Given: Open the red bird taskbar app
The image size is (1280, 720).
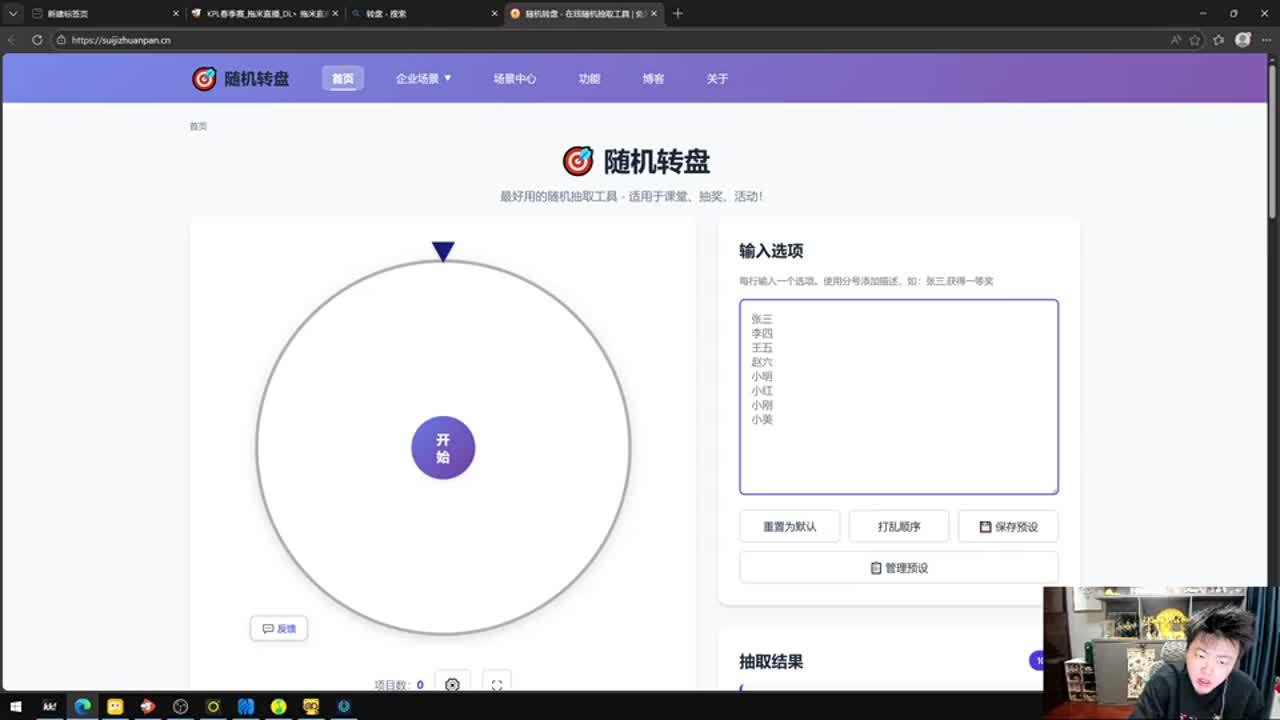Looking at the screenshot, I should pyautogui.click(x=148, y=706).
